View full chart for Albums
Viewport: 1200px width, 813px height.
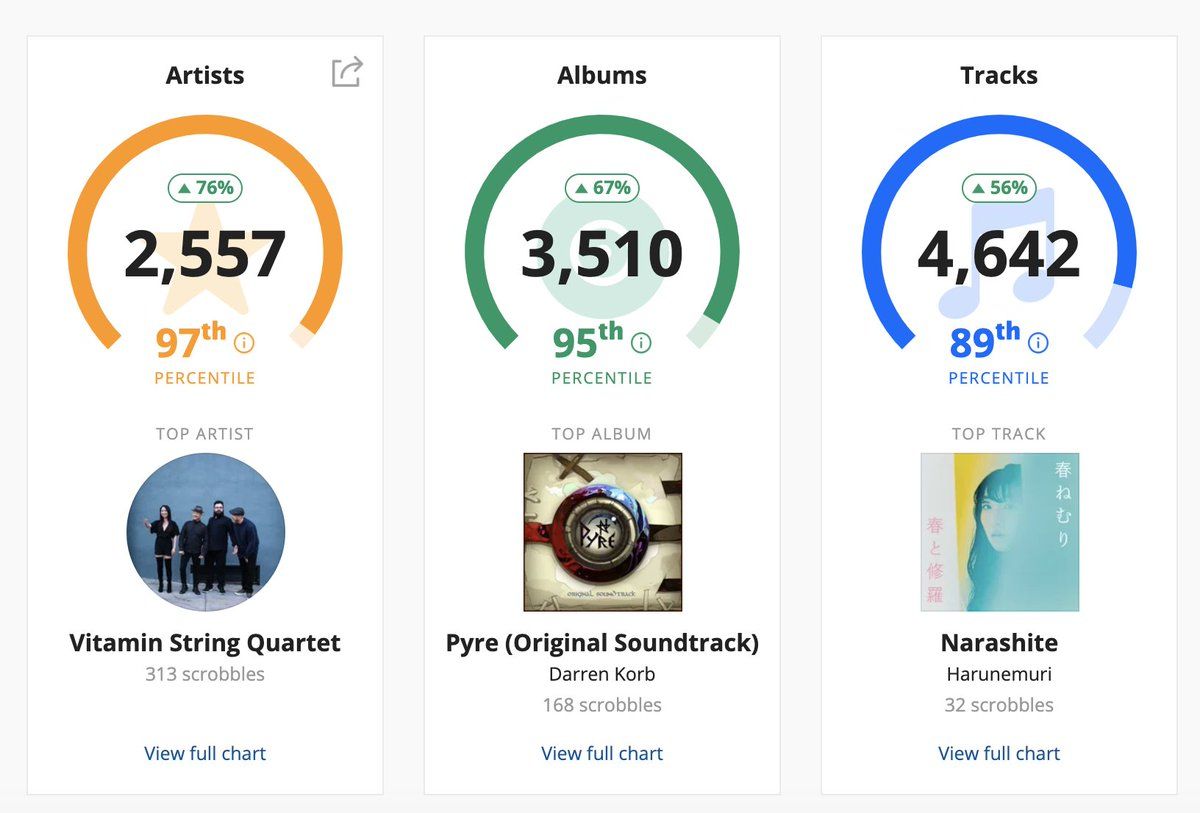(x=602, y=753)
